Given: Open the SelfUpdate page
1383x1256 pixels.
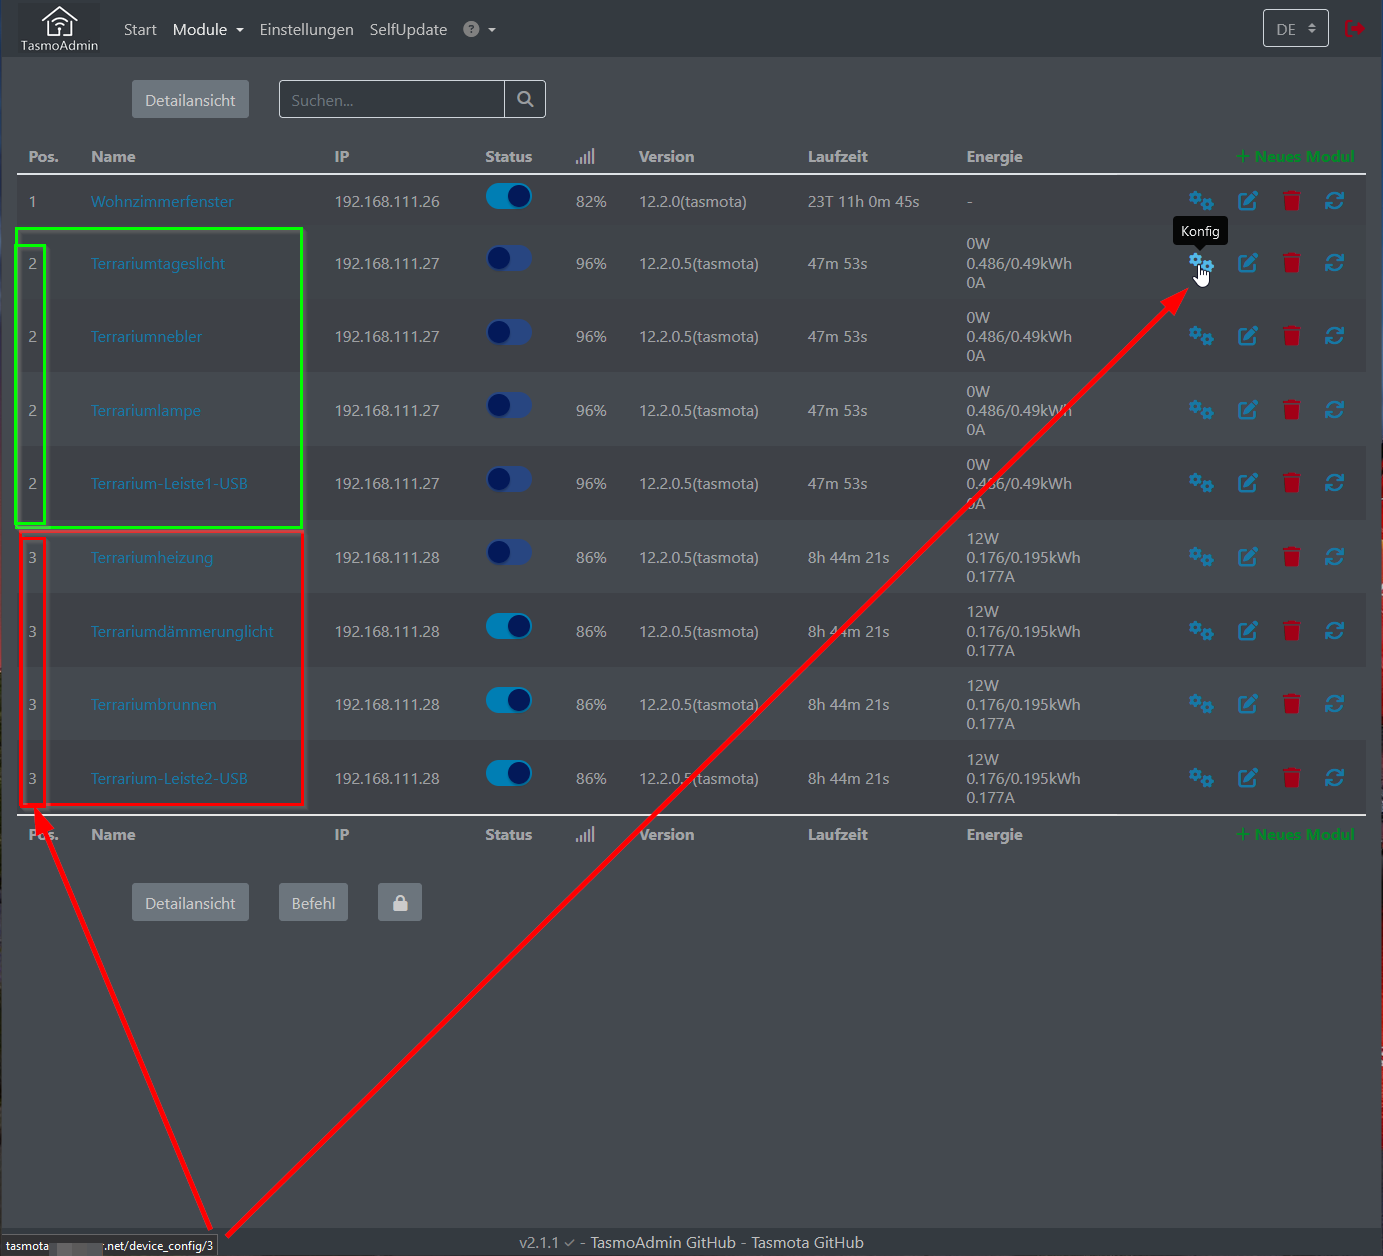Looking at the screenshot, I should point(408,29).
